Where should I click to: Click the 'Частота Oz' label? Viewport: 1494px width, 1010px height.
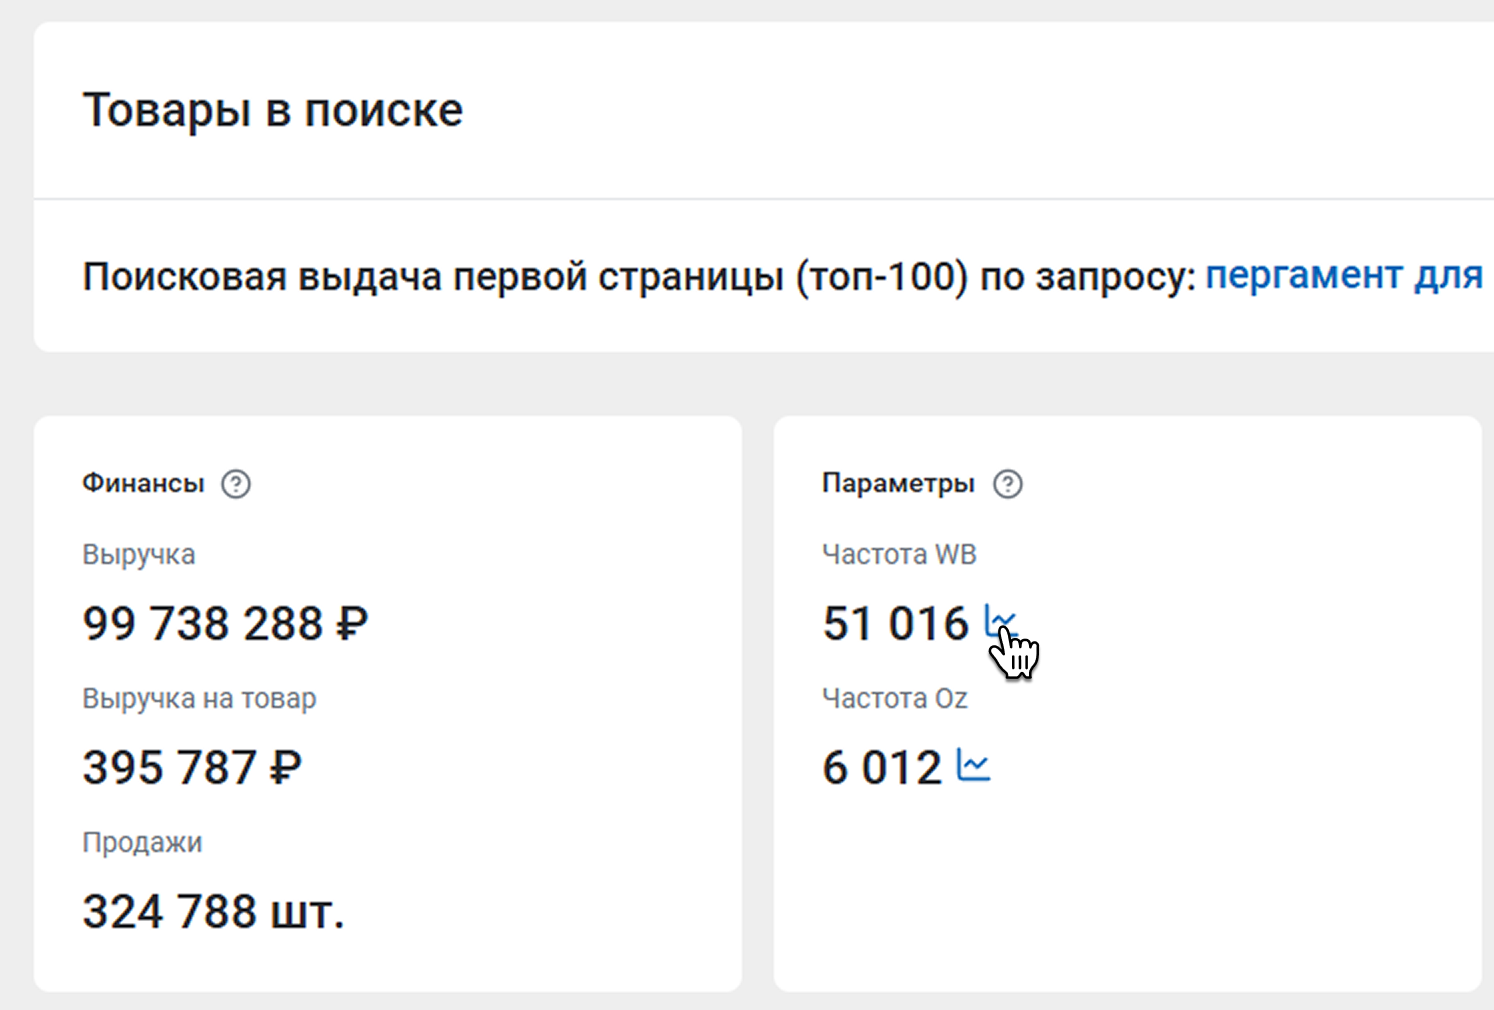click(x=894, y=699)
